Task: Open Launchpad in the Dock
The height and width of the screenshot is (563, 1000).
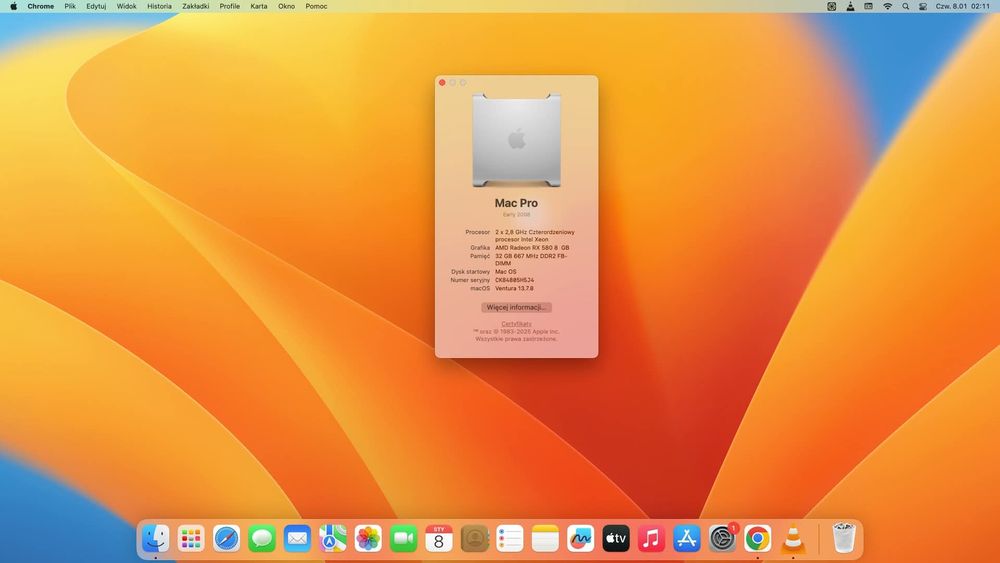Action: tap(191, 539)
